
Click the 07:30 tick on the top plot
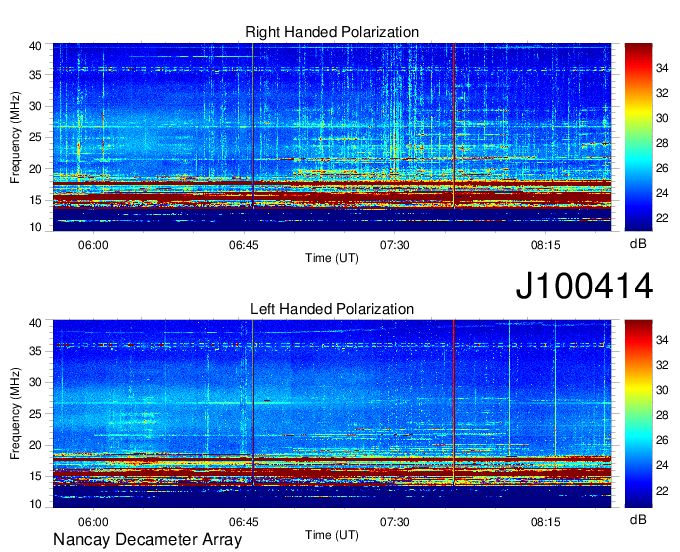coord(395,245)
